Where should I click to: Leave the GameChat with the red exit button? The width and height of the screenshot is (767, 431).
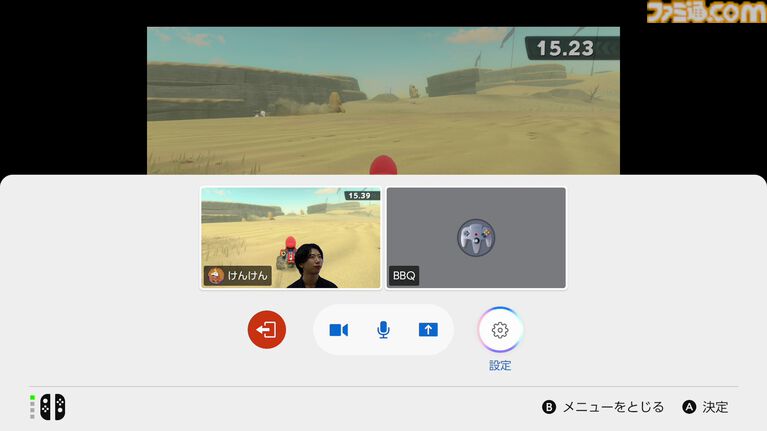click(267, 330)
